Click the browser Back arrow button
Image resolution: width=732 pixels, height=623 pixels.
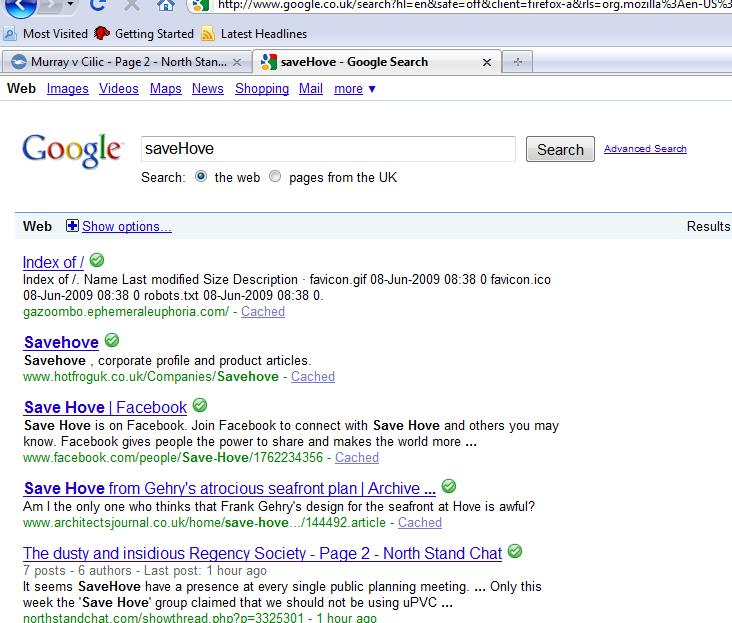pos(19,5)
